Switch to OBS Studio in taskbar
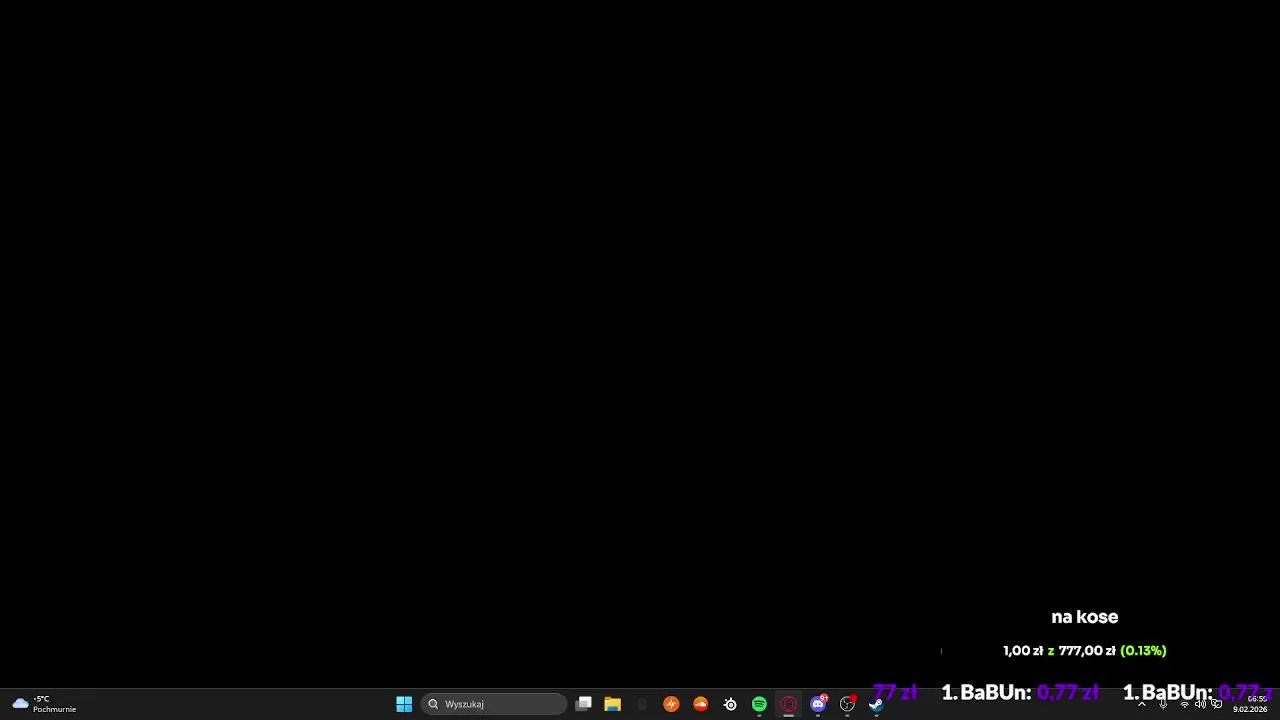The height and width of the screenshot is (720, 1280). 847,704
